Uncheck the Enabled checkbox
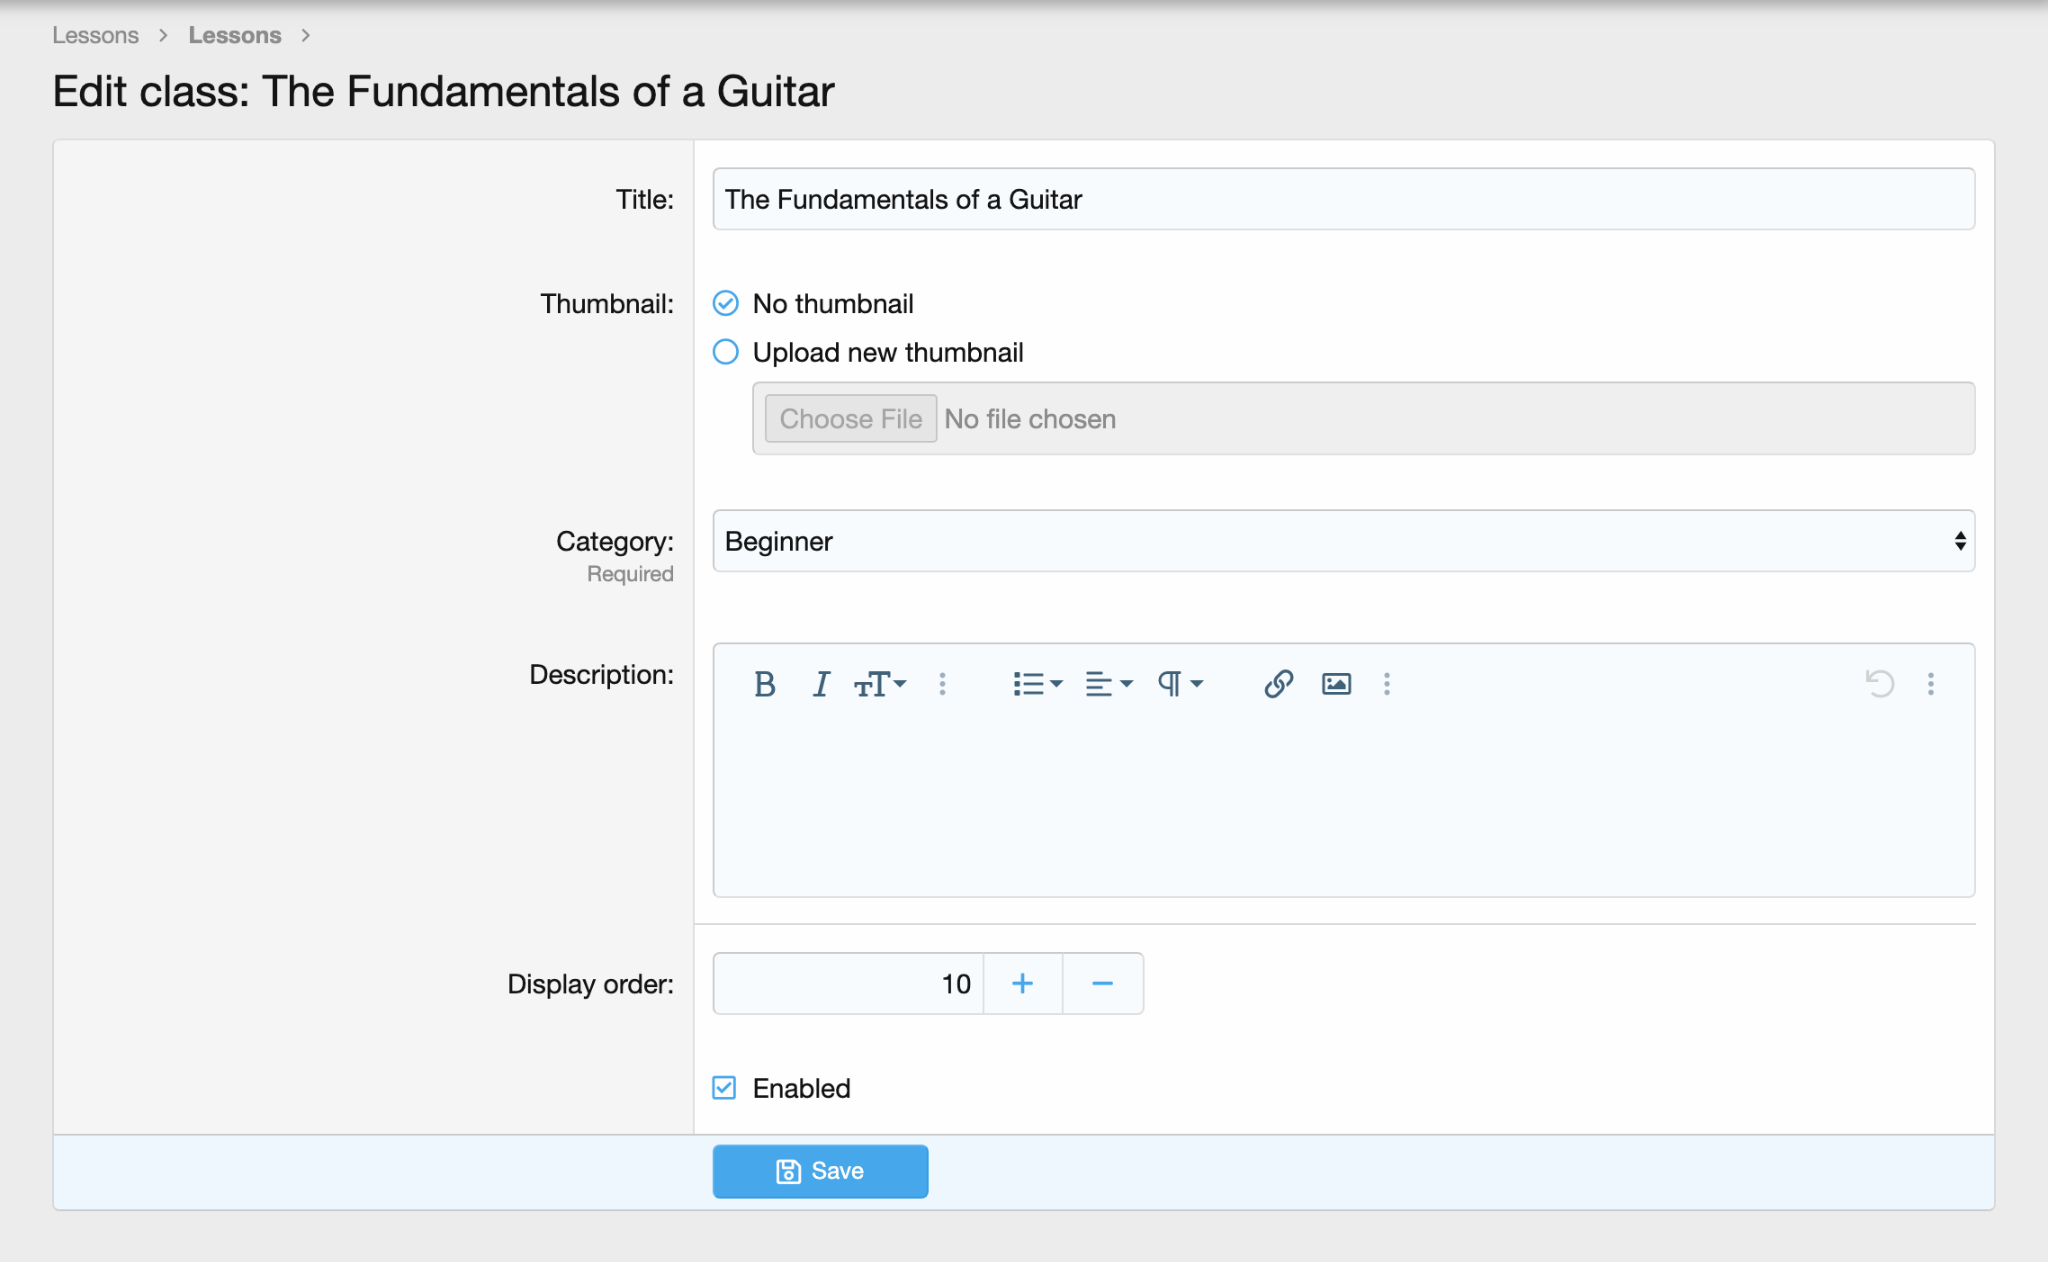 [725, 1088]
